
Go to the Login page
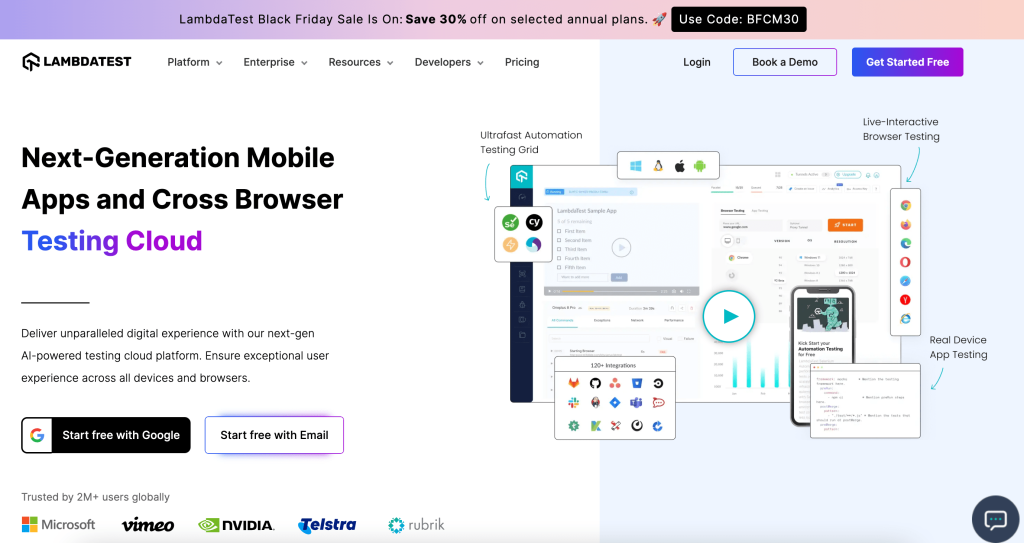pyautogui.click(x=697, y=62)
